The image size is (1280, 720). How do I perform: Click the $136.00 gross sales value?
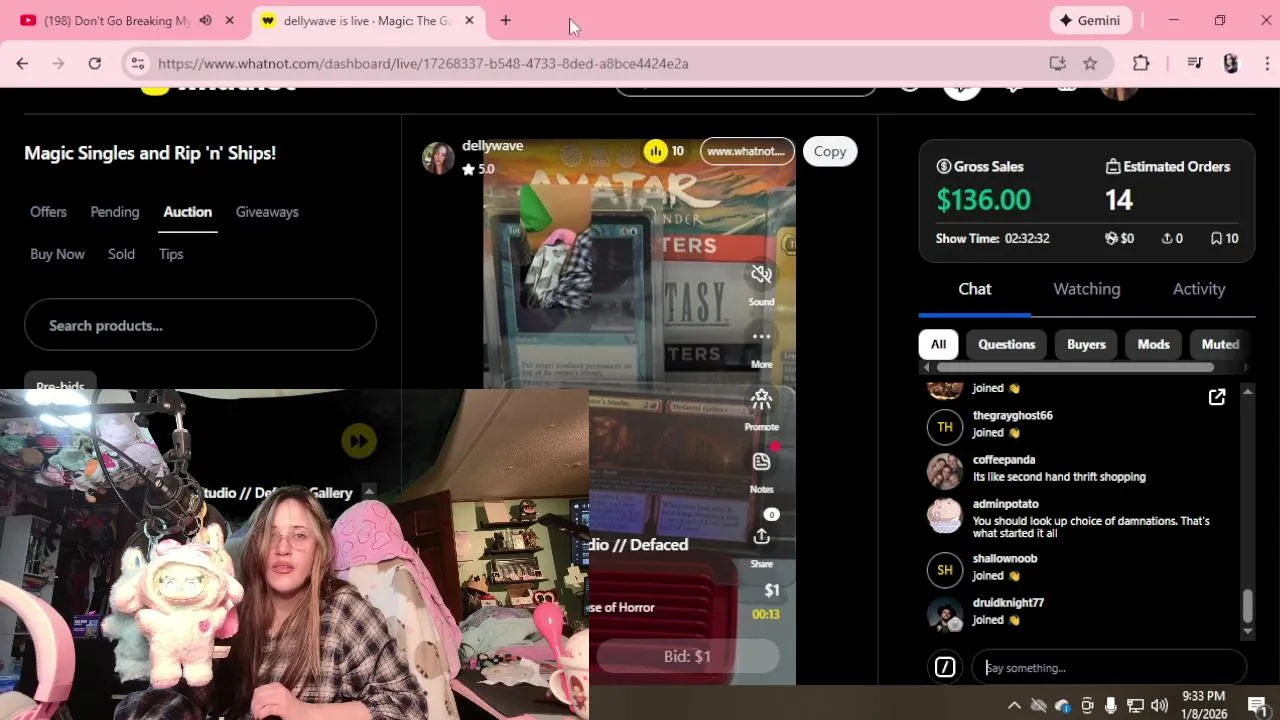pyautogui.click(x=983, y=199)
